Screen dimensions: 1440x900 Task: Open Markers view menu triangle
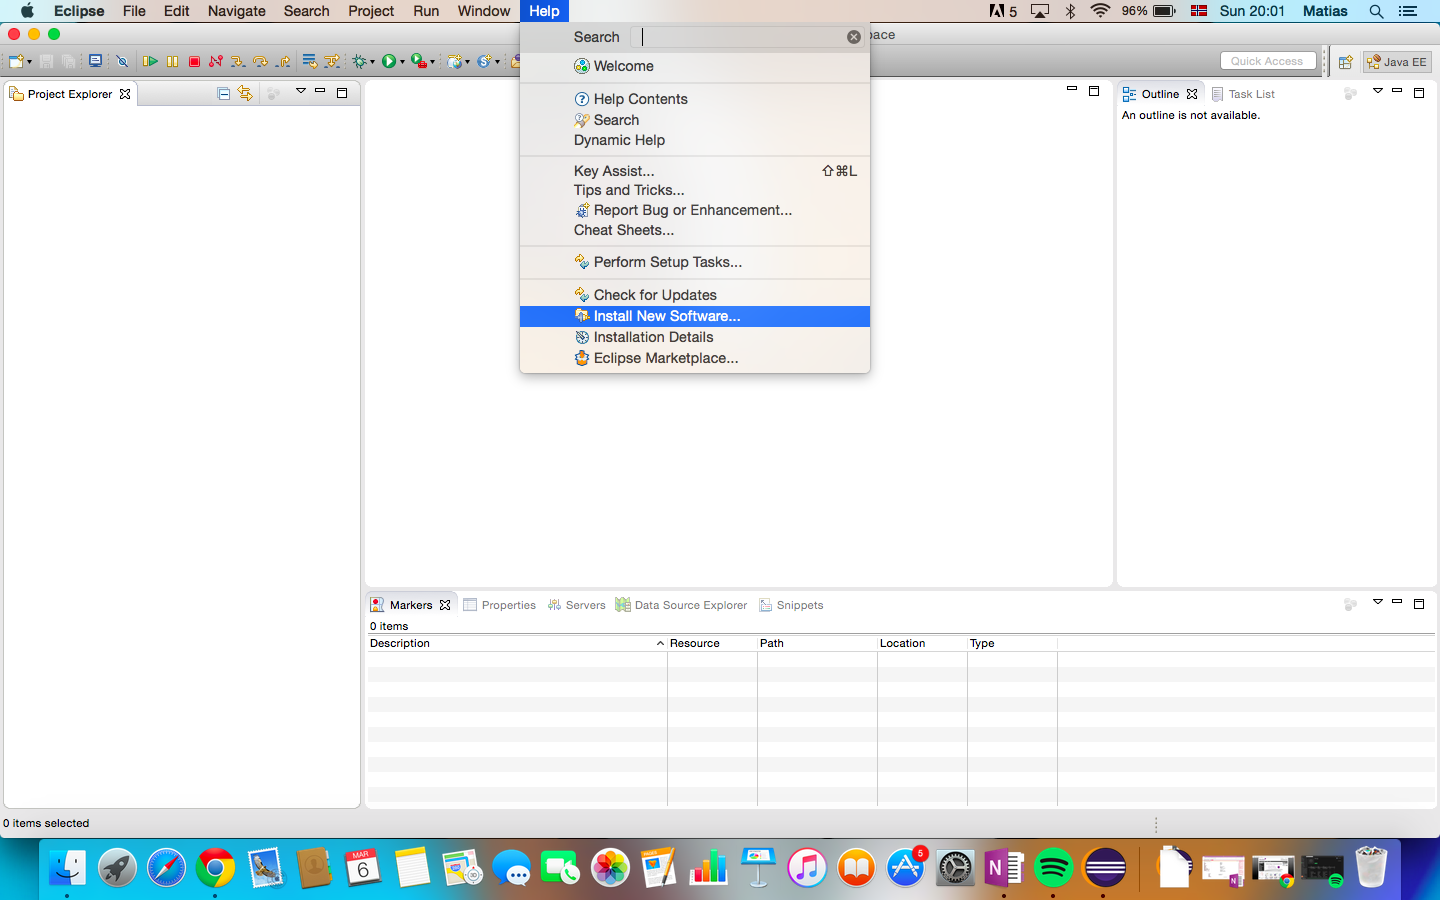click(x=1377, y=602)
